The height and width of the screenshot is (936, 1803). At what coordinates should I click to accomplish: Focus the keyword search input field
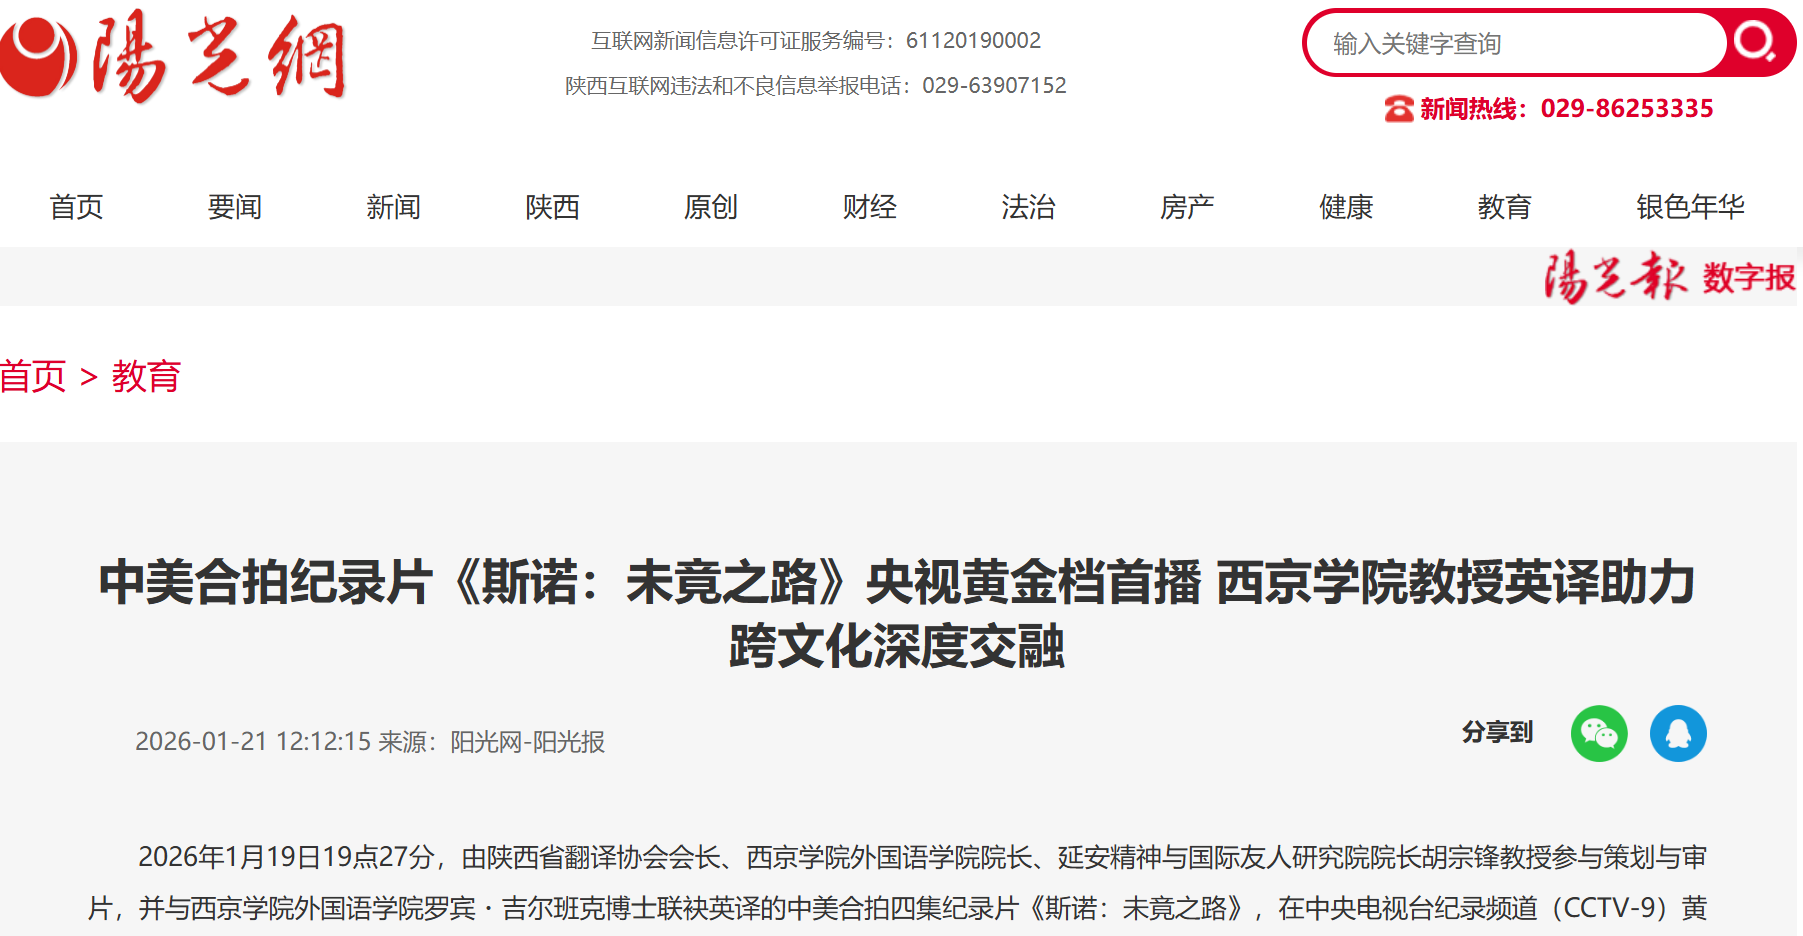pos(1515,43)
